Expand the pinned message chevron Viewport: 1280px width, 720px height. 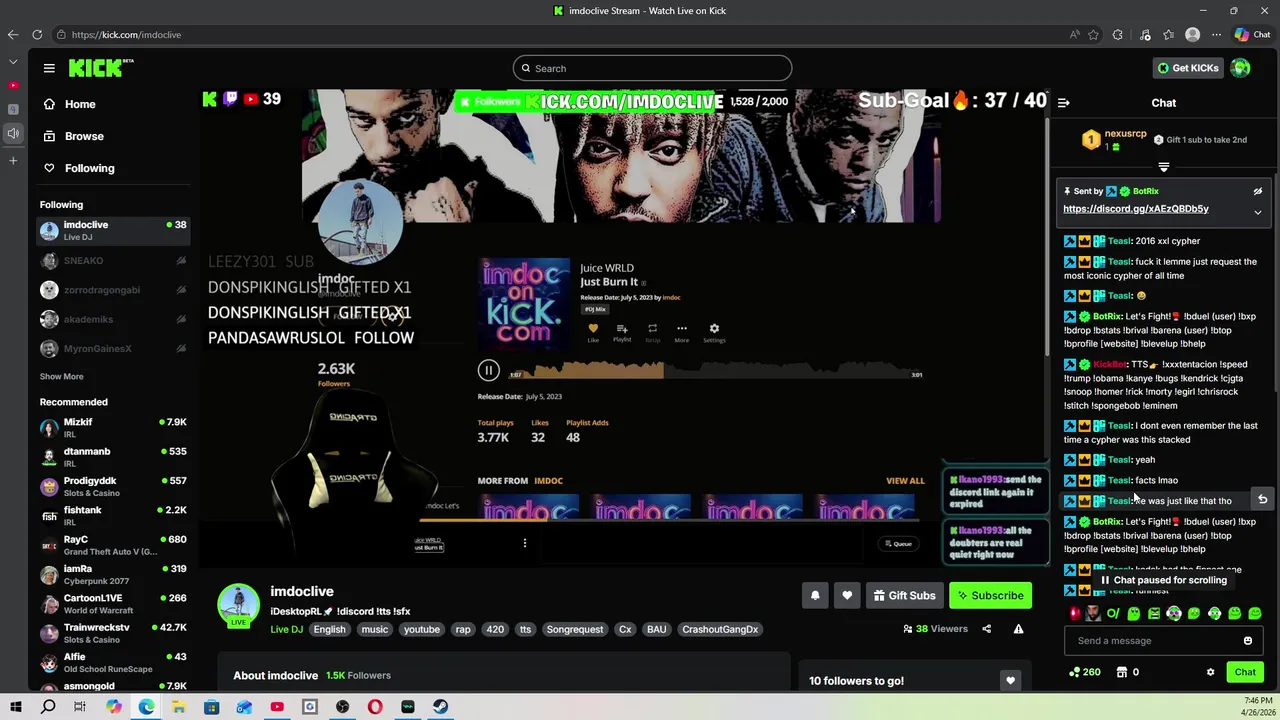pyautogui.click(x=1258, y=213)
